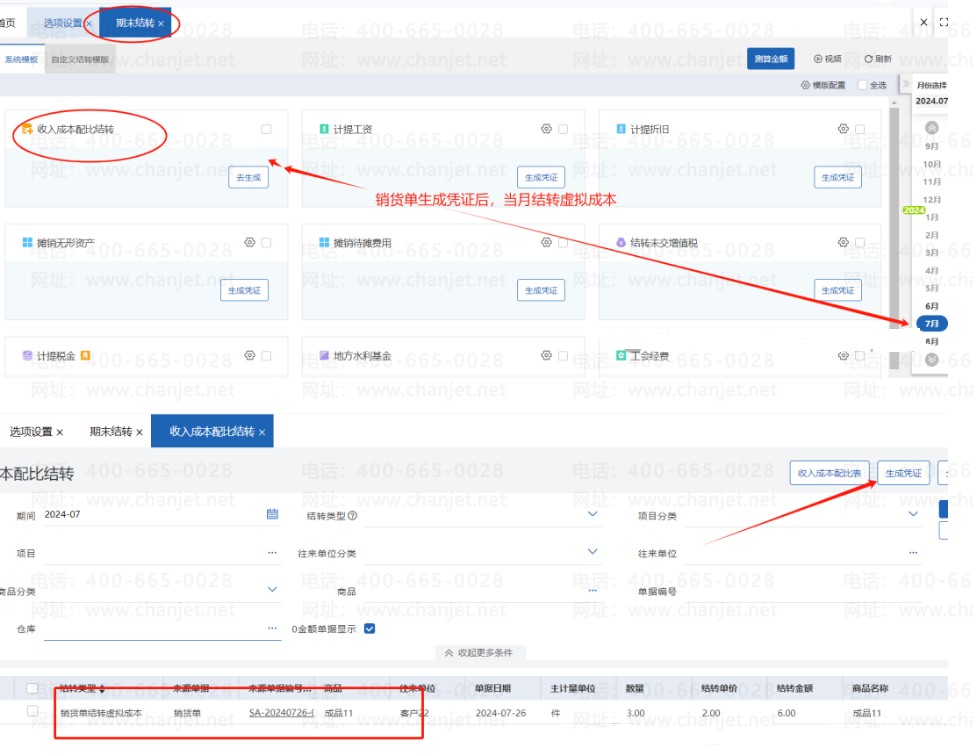Click 生成凭证 on 摊销待摊费用 card

(541, 291)
